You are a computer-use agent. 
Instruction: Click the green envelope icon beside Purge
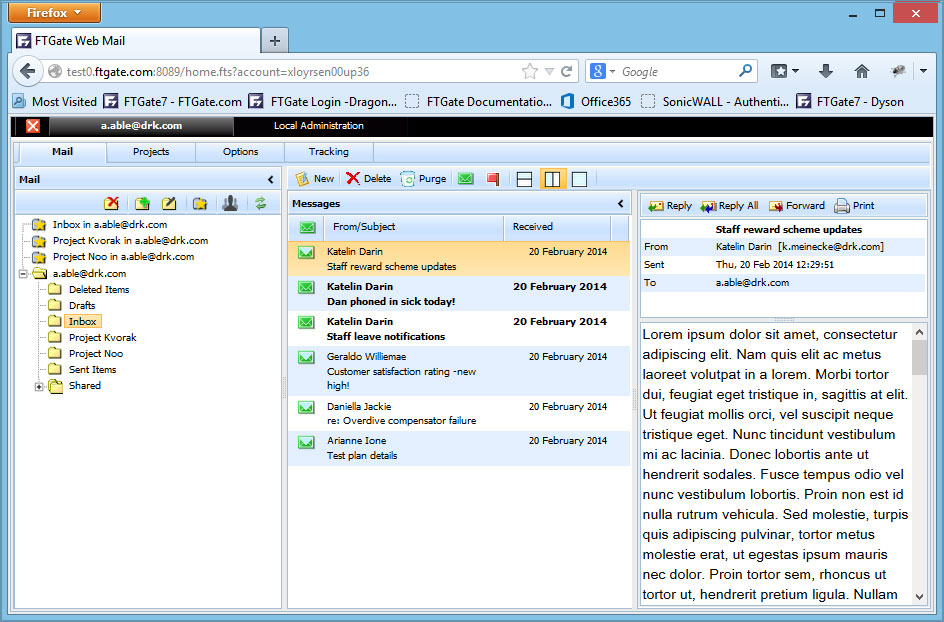tap(465, 179)
